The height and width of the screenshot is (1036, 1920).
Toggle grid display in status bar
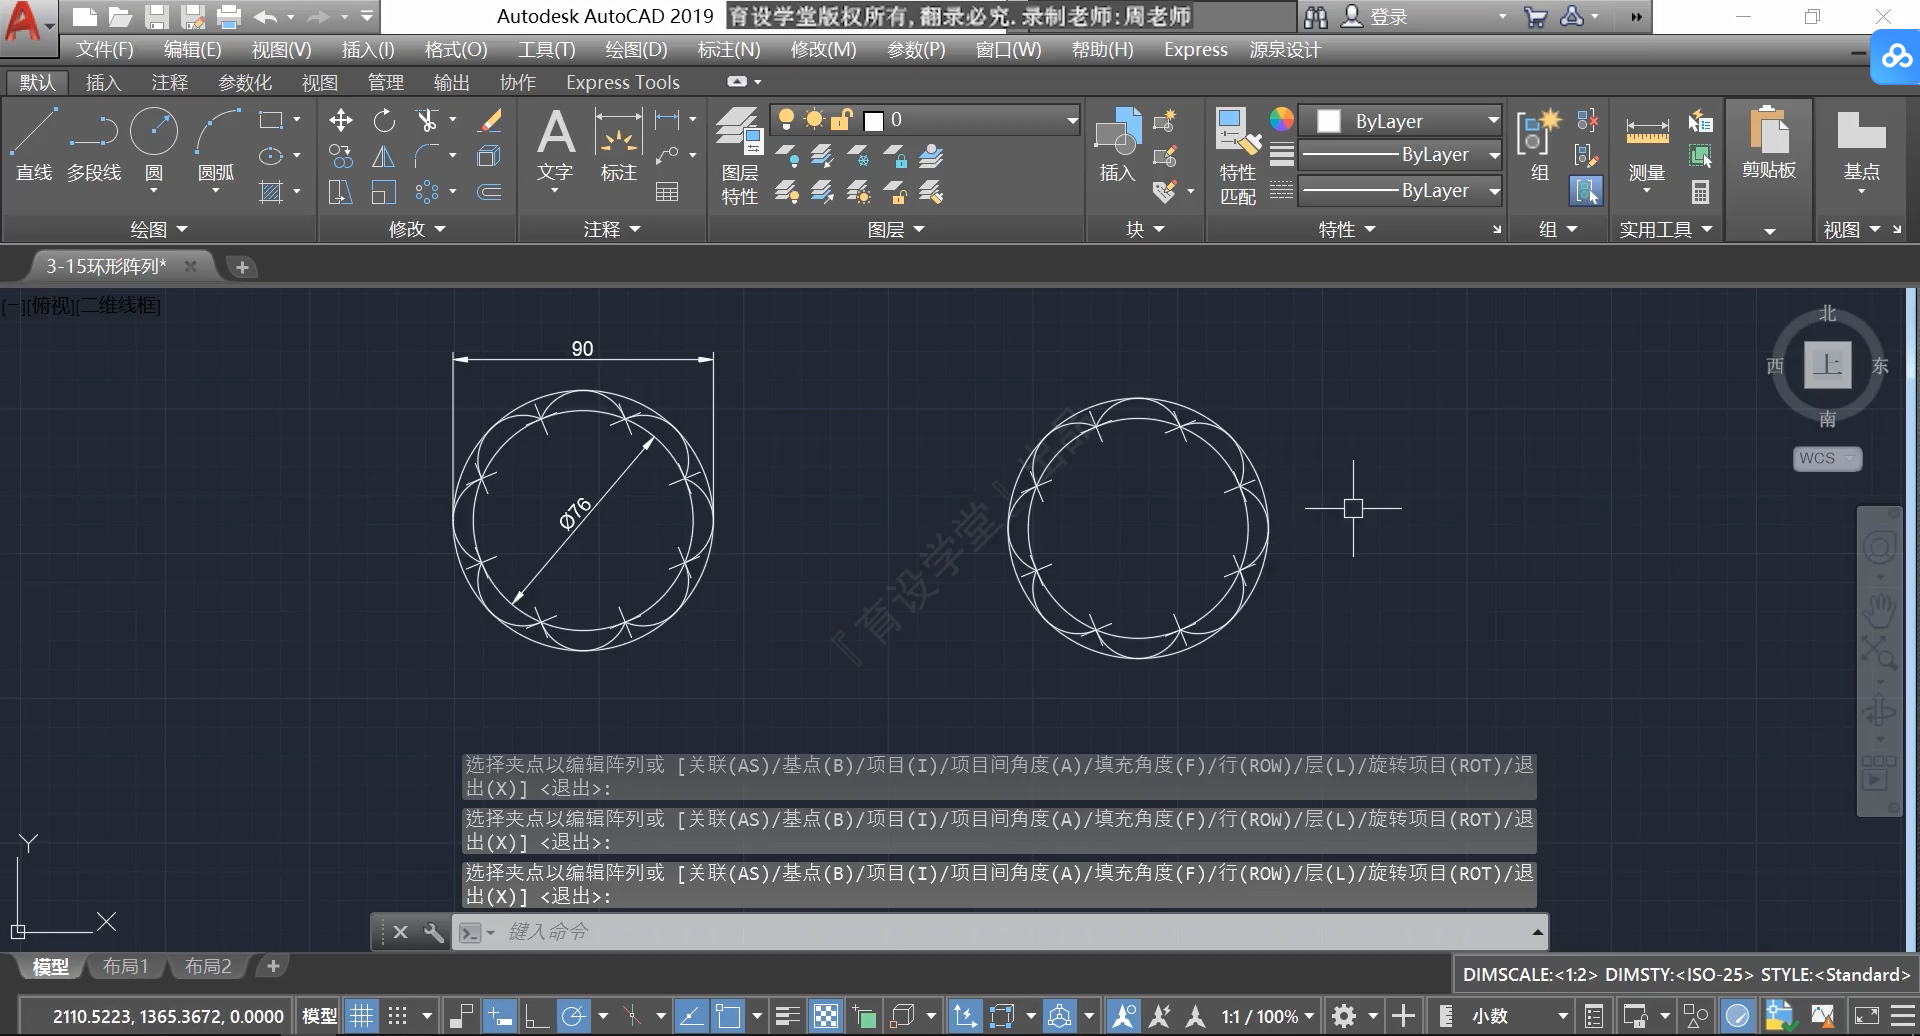pos(361,1016)
